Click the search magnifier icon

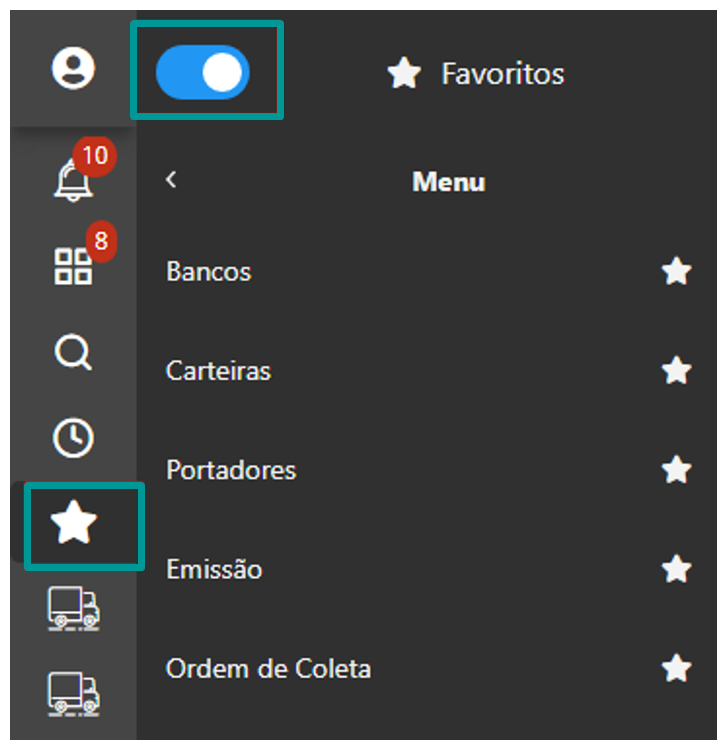click(x=73, y=352)
